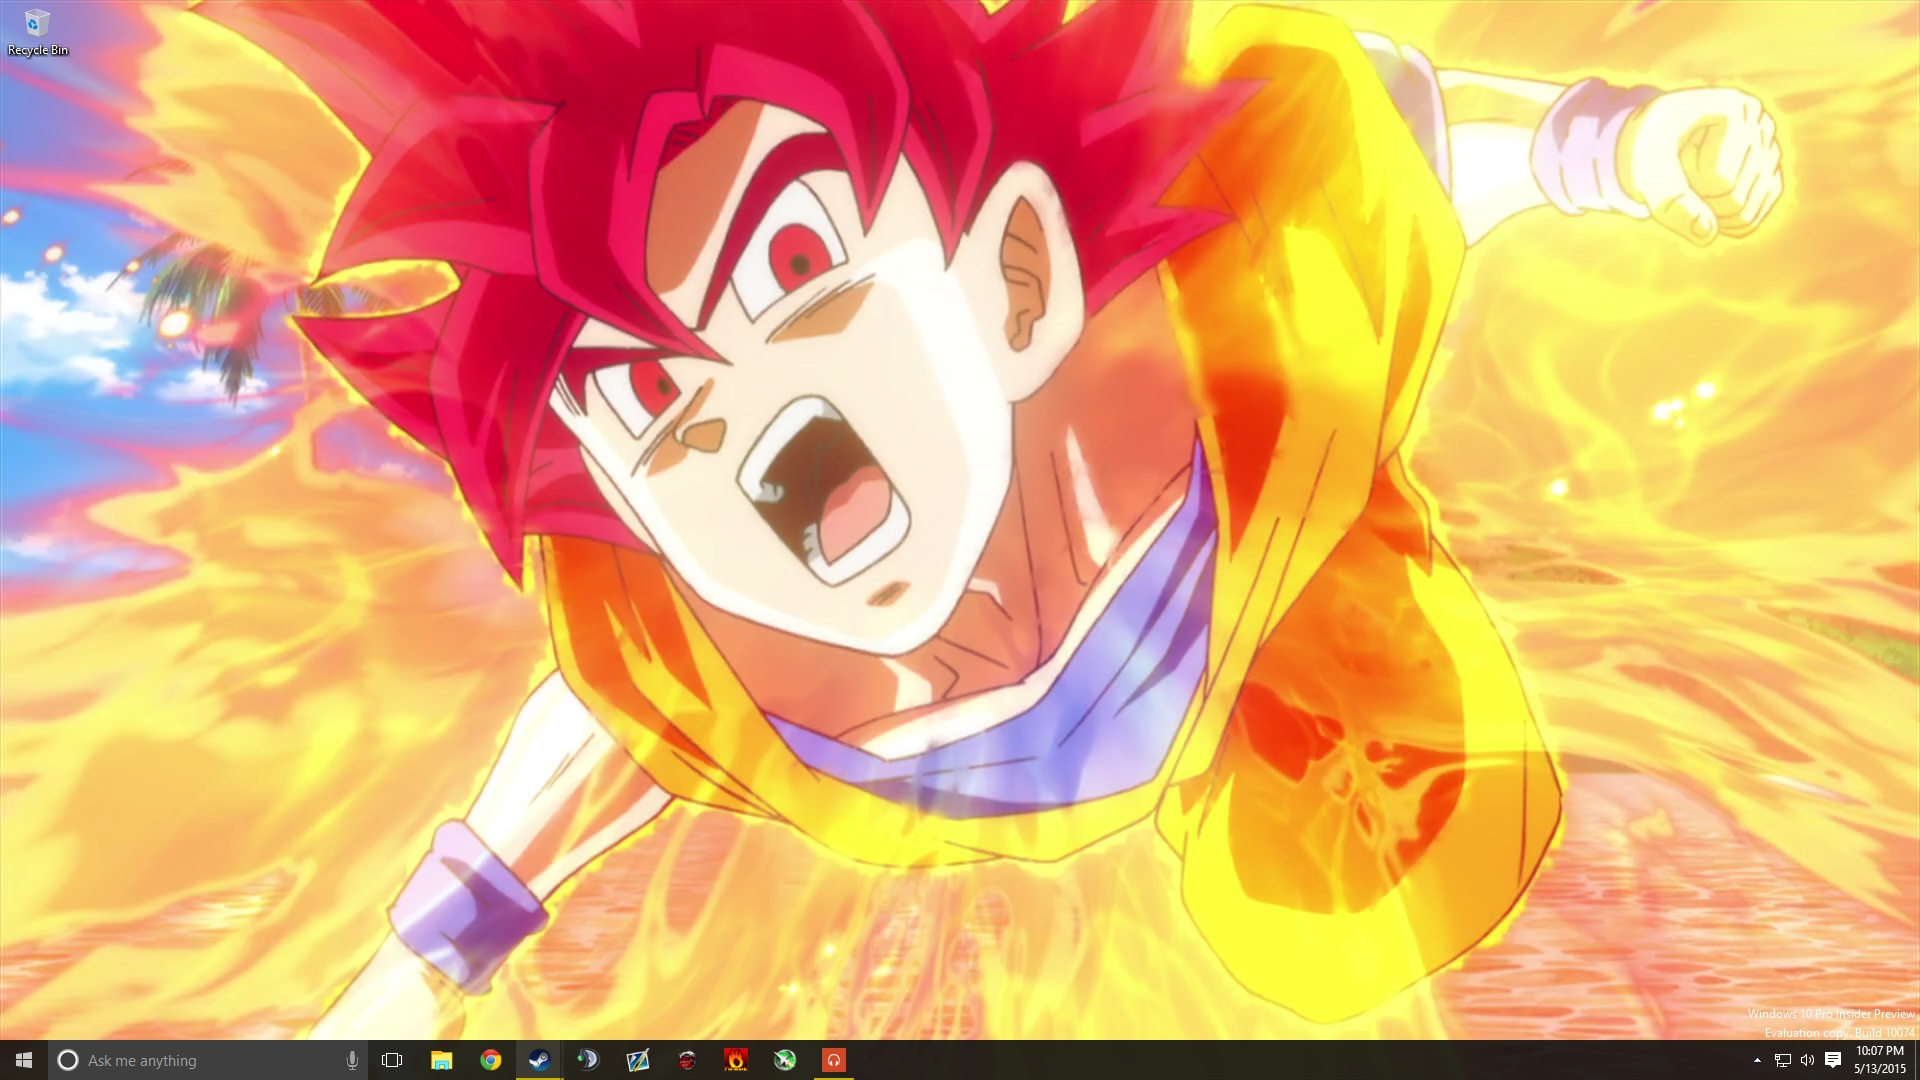Image resolution: width=1920 pixels, height=1080 pixels.
Task: Open the TeamSpeak taskbar icon
Action: pyautogui.click(x=588, y=1060)
